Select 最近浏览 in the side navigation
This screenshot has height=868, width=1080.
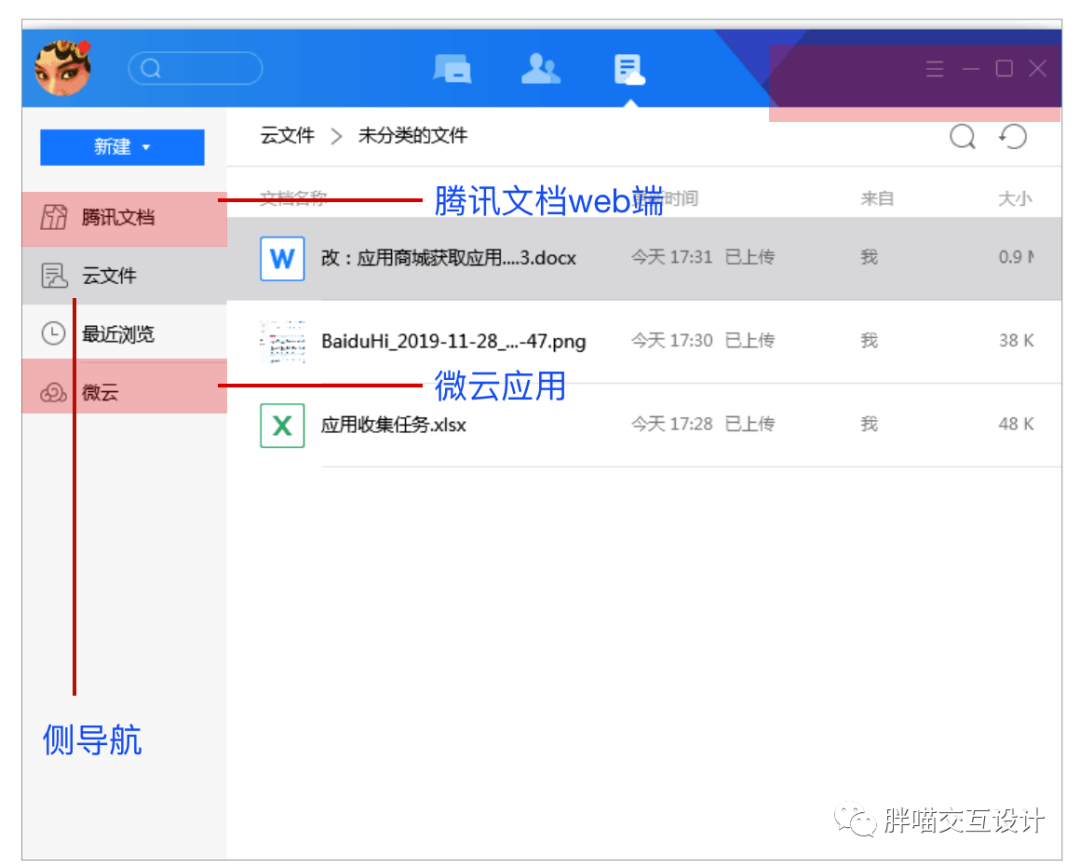coord(125,334)
